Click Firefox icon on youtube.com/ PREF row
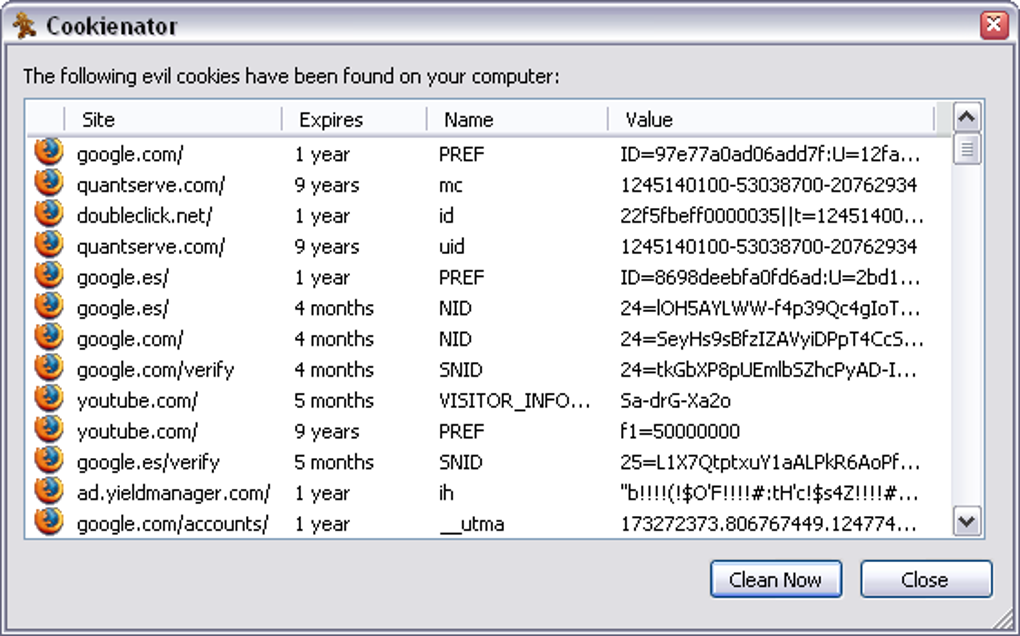Viewport: 1020px width, 636px height. click(49, 430)
